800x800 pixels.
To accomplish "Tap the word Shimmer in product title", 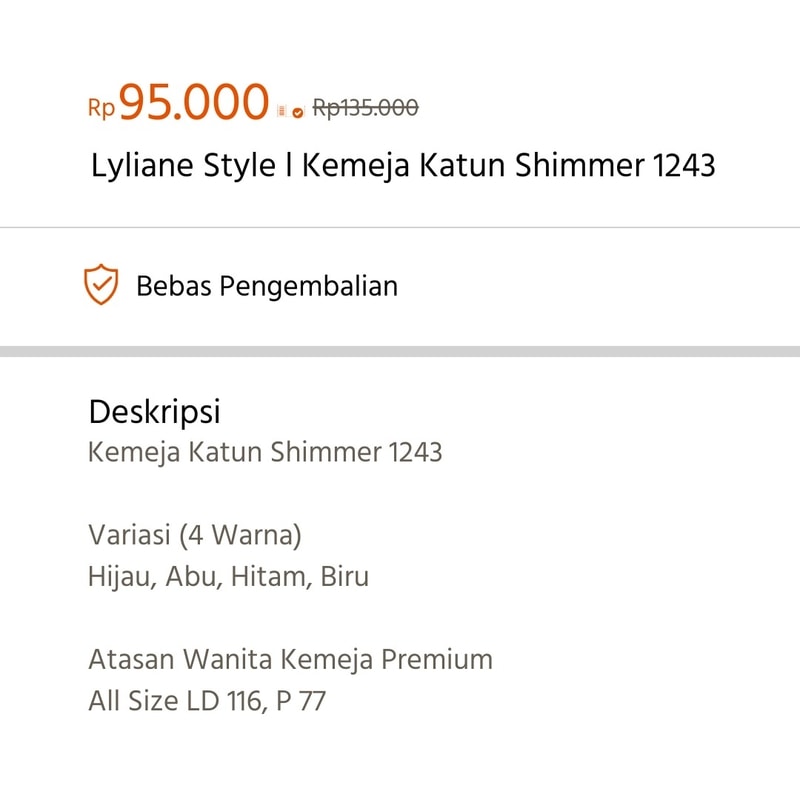I will [580, 165].
